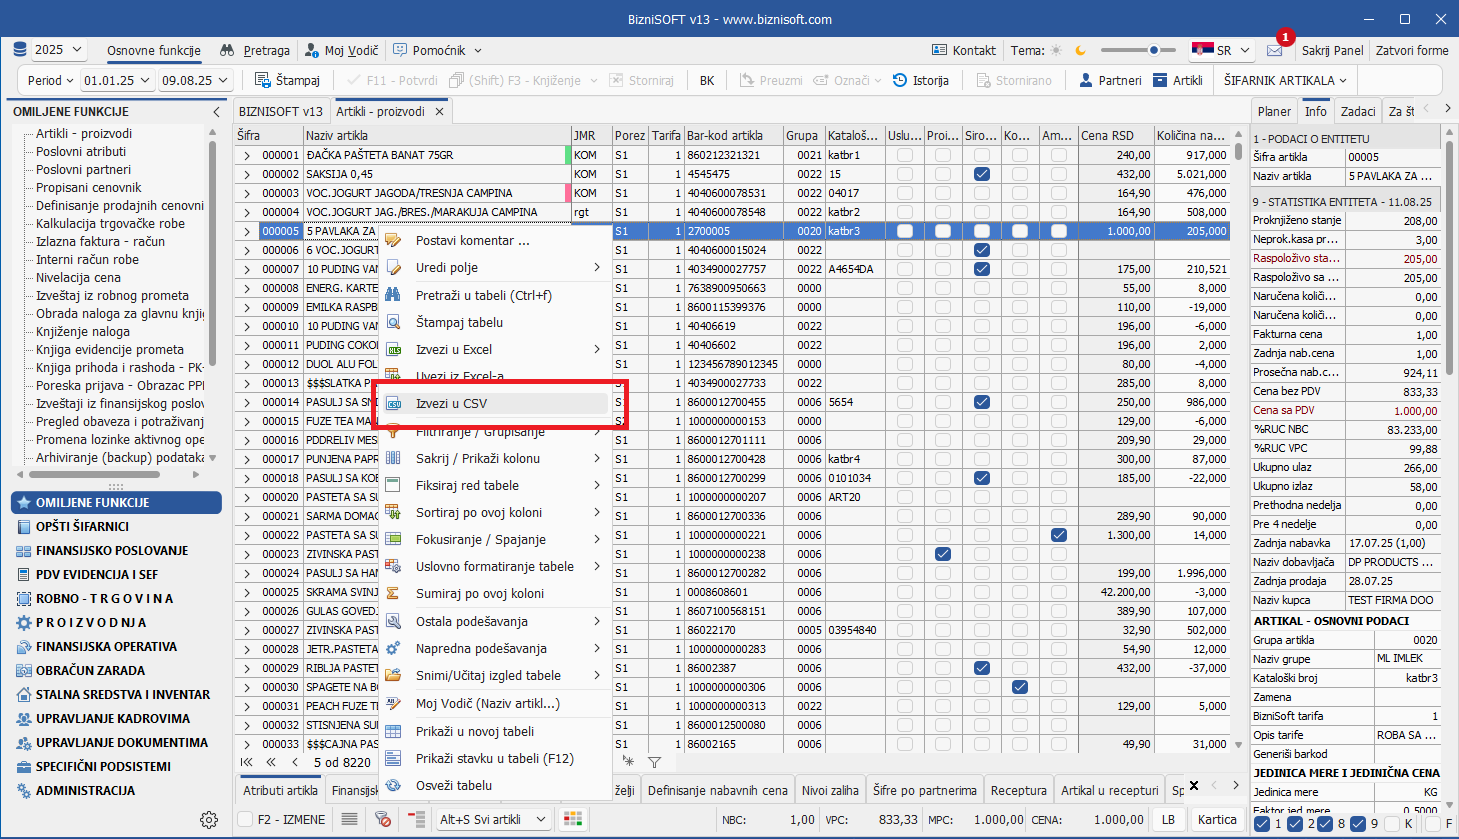Click the mail notification envelope icon
Screen dimensions: 1459x839
click(1274, 50)
